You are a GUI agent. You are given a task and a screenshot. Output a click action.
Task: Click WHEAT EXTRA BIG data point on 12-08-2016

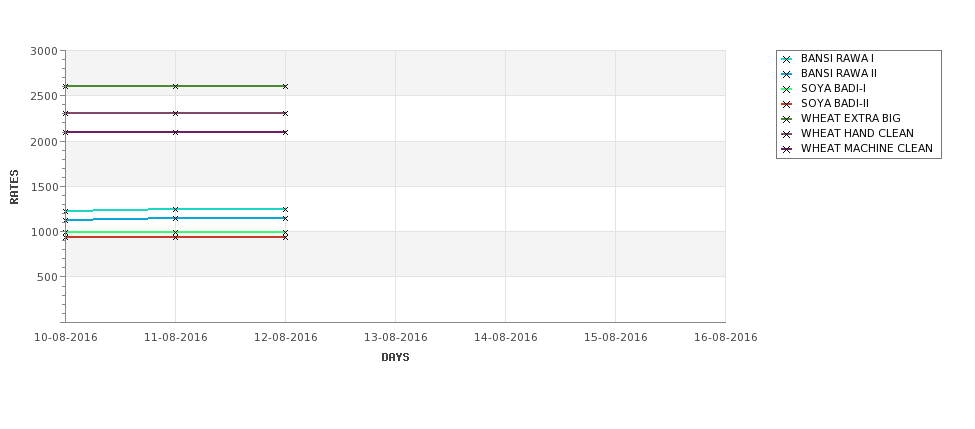pyautogui.click(x=285, y=86)
